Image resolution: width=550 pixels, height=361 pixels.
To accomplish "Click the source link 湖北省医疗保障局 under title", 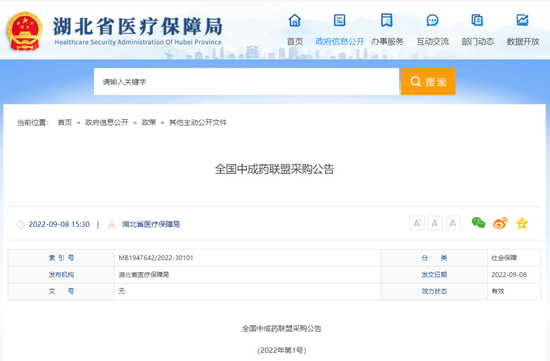I will (x=151, y=224).
